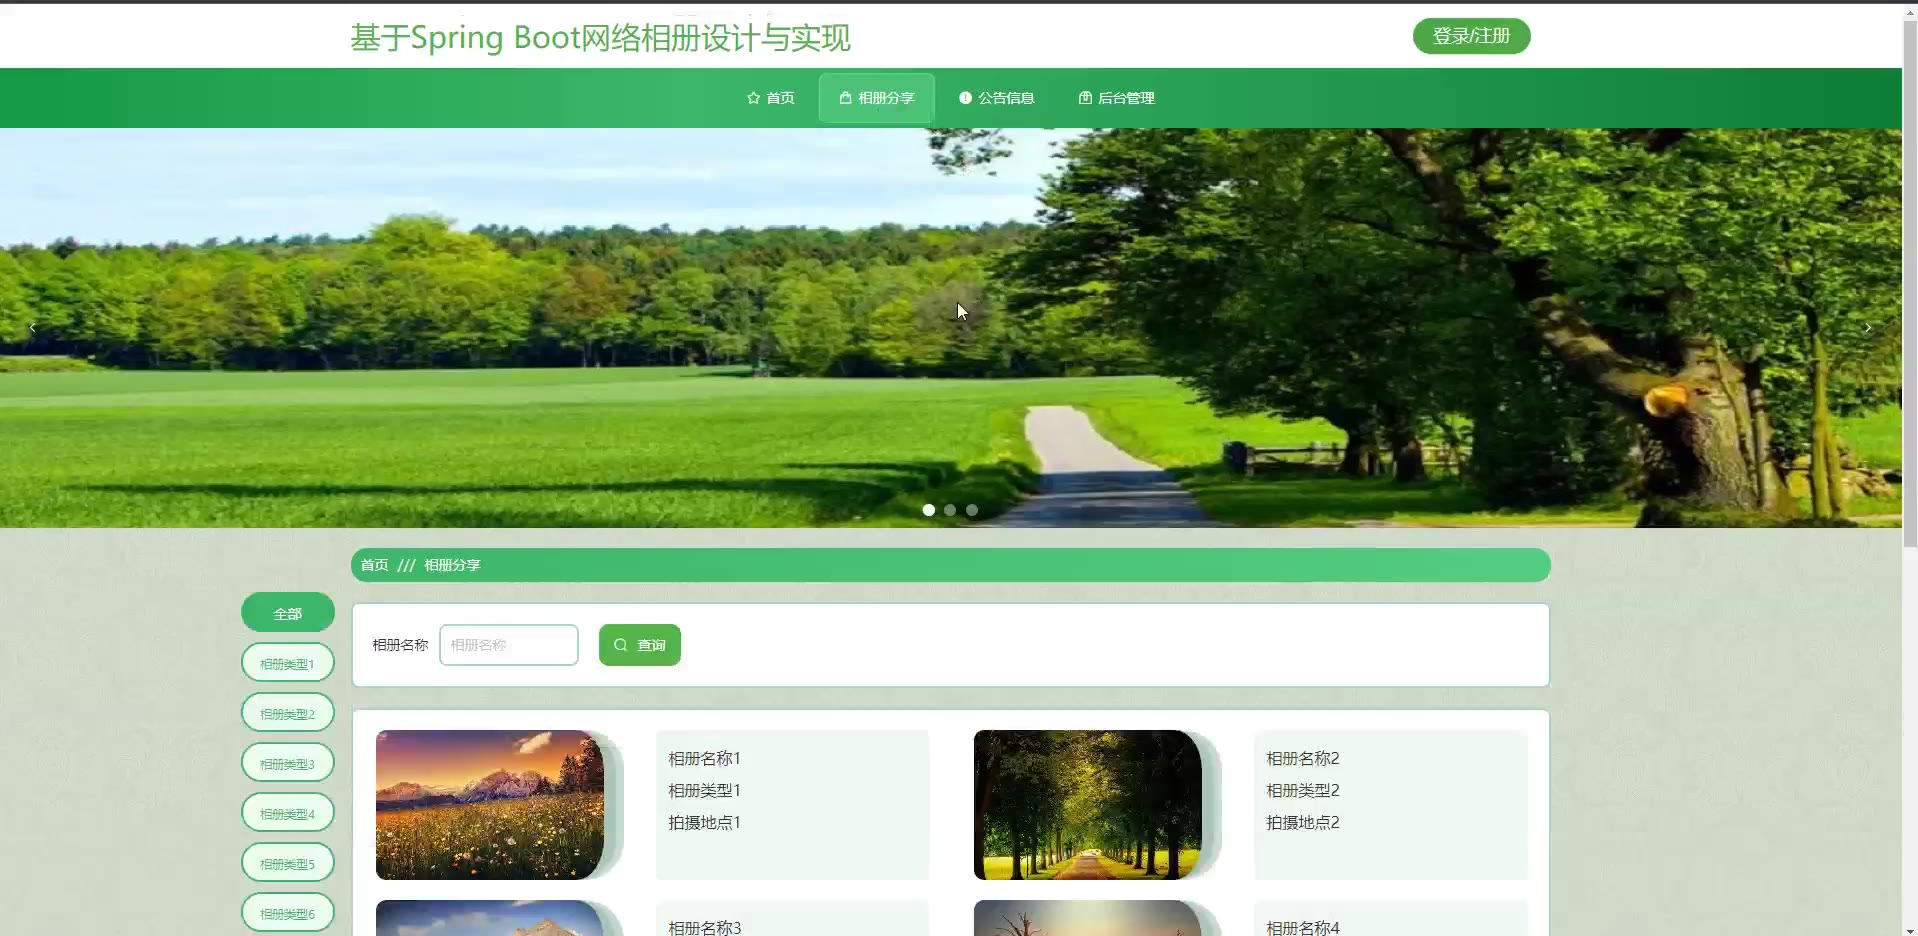1918x936 pixels.
Task: Open the 后台管理 navigation item
Action: tap(1117, 98)
